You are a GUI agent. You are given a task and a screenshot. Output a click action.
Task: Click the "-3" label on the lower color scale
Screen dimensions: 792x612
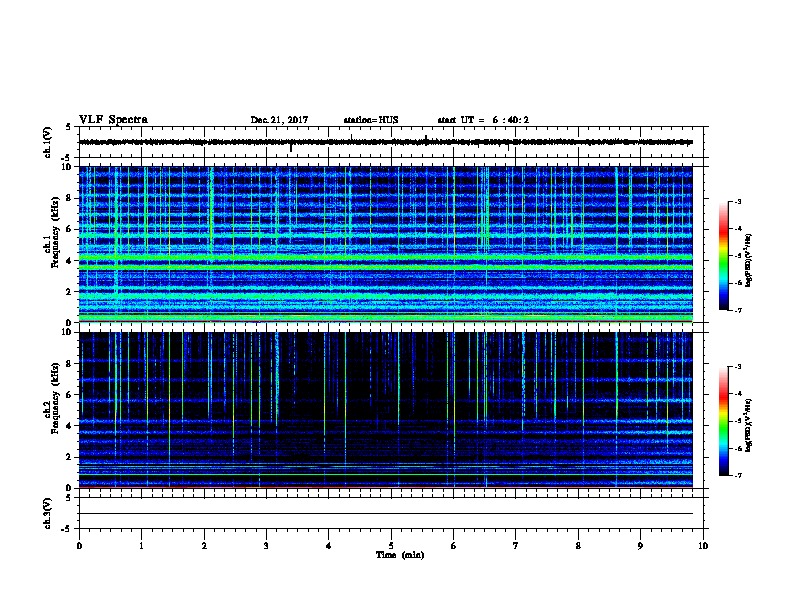(x=737, y=367)
